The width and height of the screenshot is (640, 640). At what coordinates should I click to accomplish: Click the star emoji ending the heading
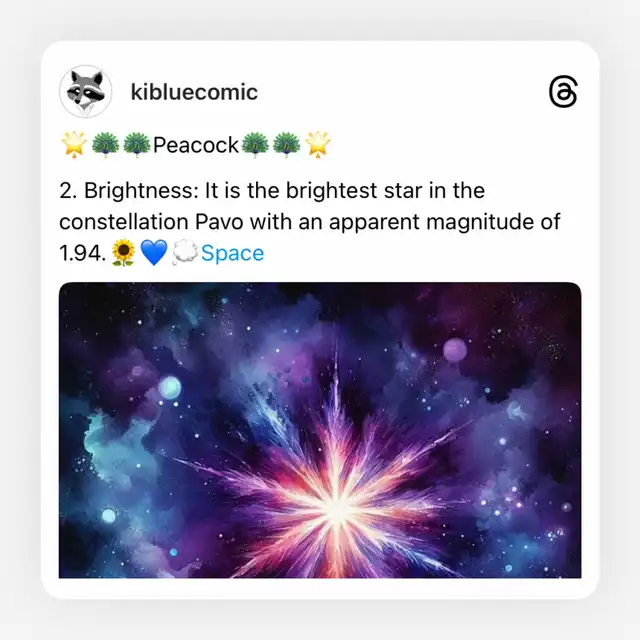tap(318, 144)
